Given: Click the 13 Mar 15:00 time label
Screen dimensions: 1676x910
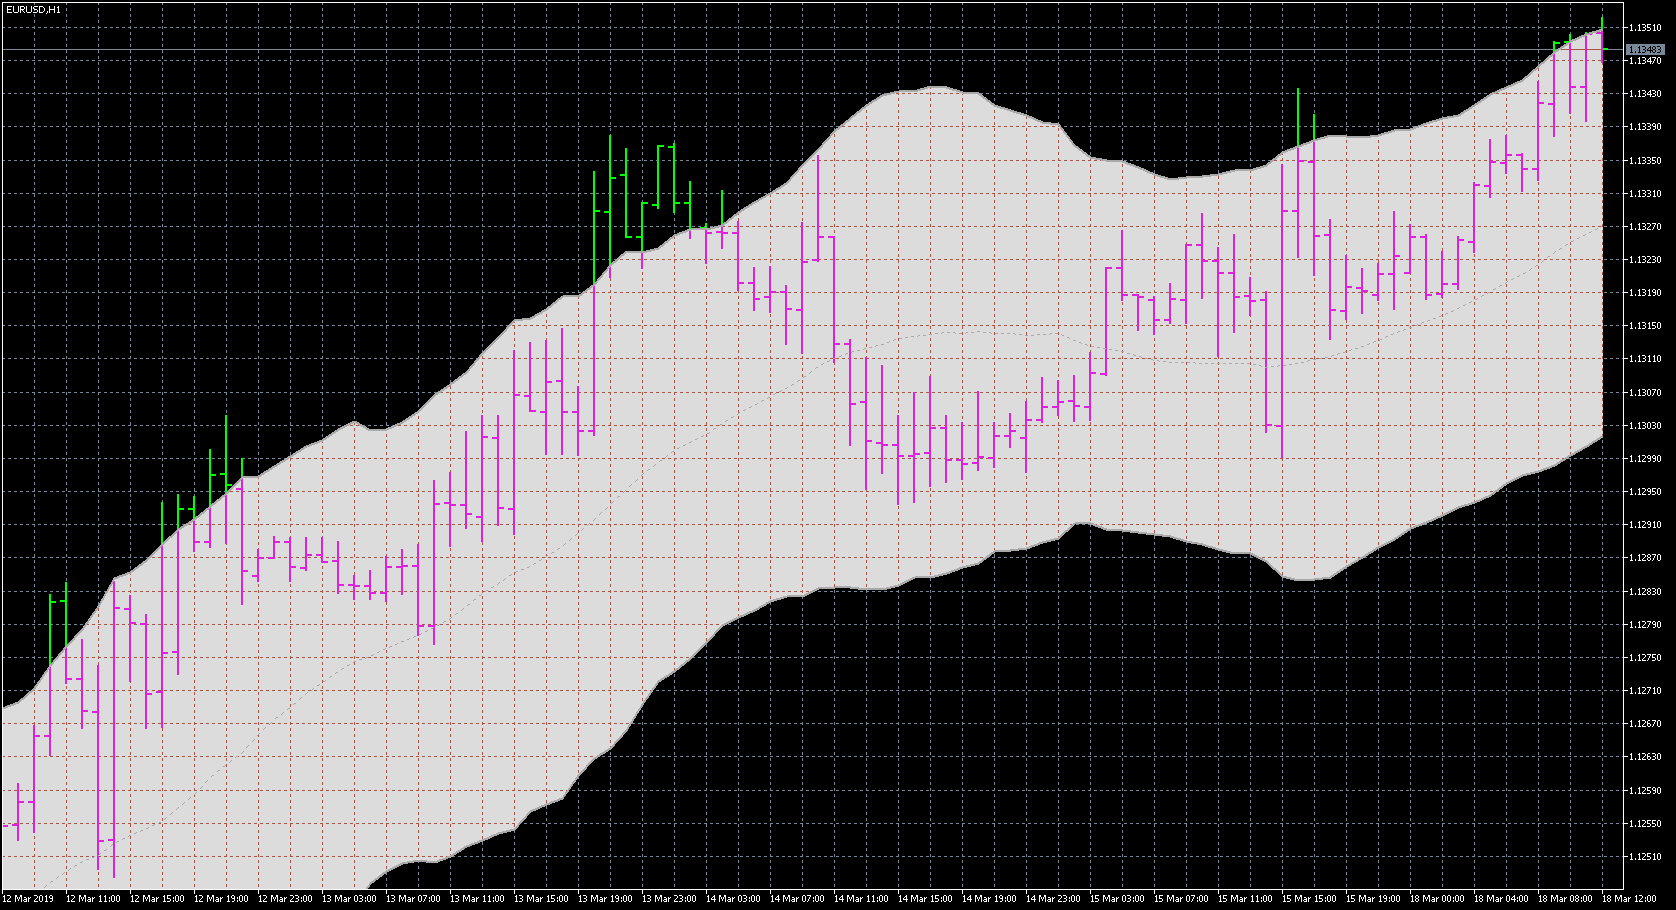Looking at the screenshot, I should (x=541, y=899).
